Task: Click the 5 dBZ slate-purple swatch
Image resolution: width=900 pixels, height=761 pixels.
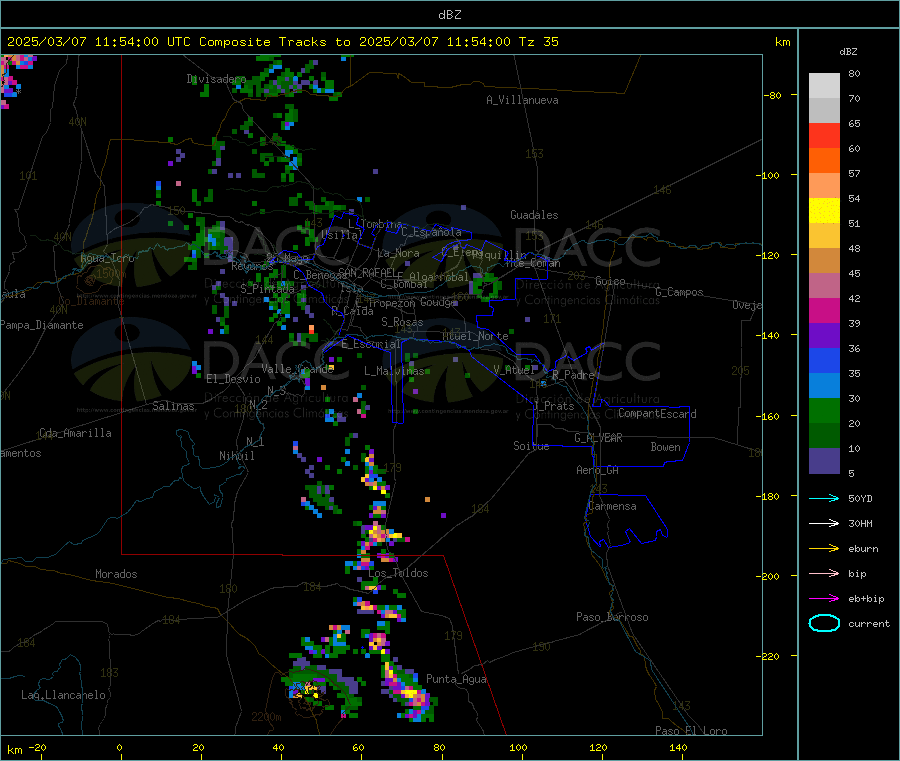Action: pos(824,461)
